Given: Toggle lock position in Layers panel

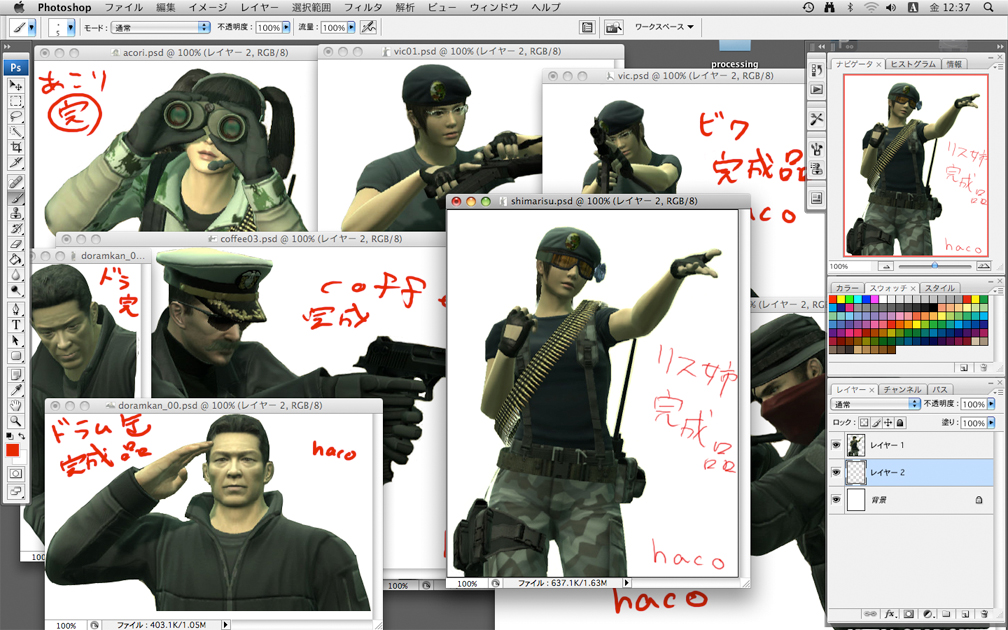Looking at the screenshot, I should (888, 422).
